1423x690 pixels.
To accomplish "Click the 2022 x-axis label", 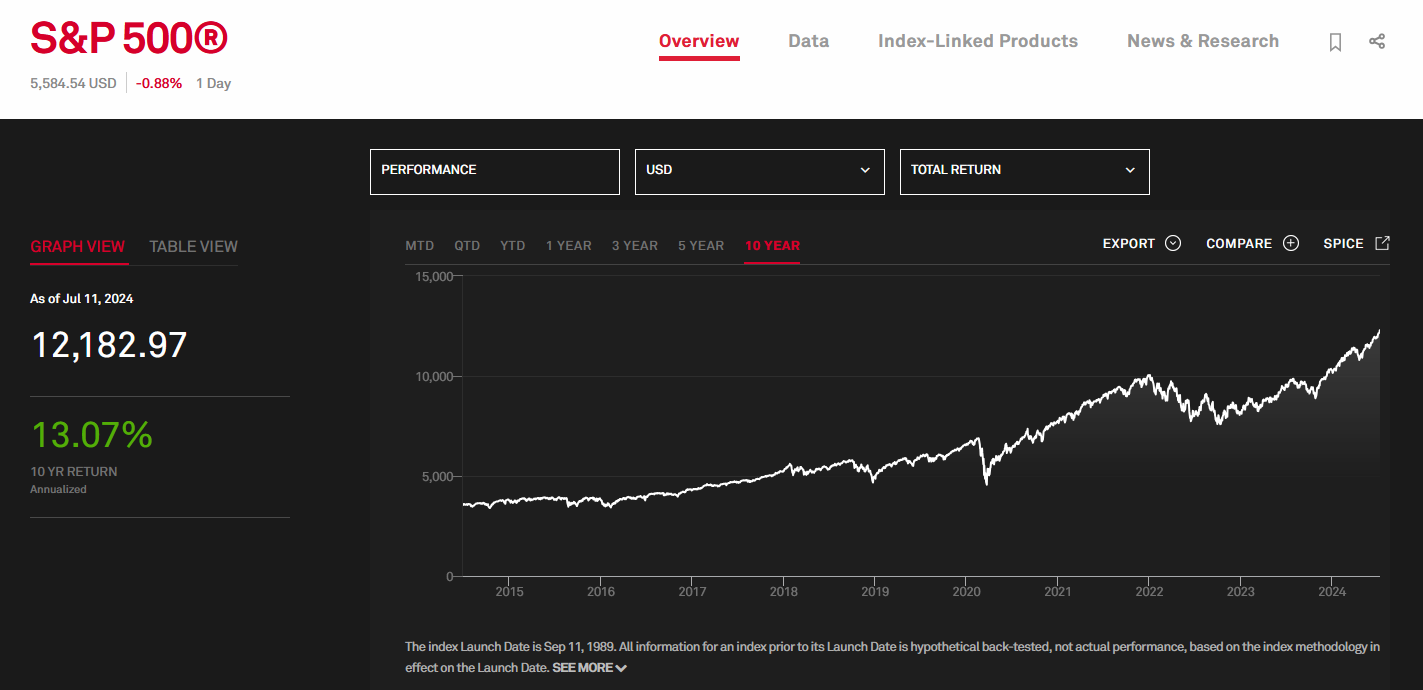I will tap(1149, 591).
